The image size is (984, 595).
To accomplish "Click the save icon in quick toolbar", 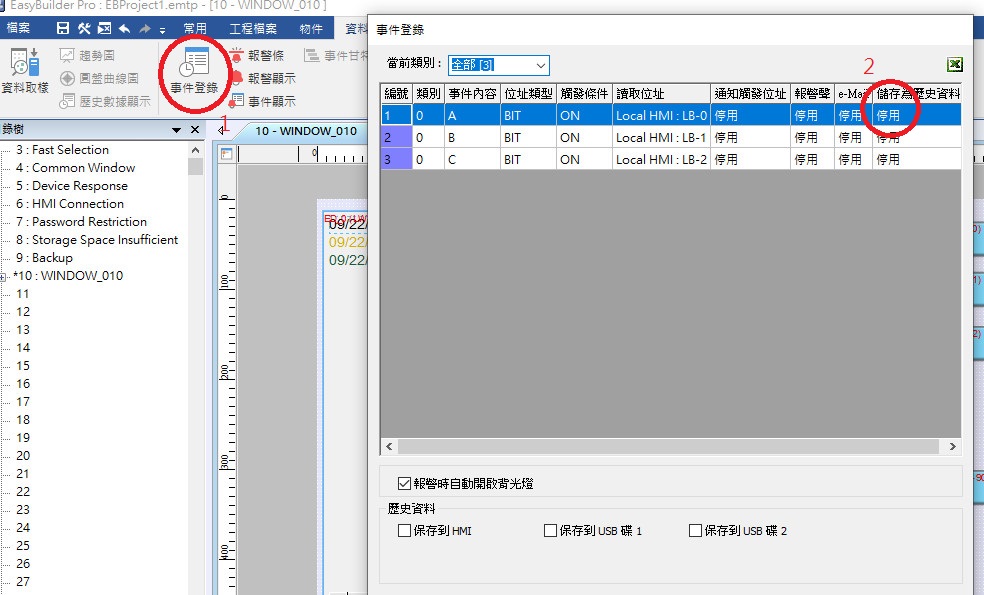I will 64,29.
